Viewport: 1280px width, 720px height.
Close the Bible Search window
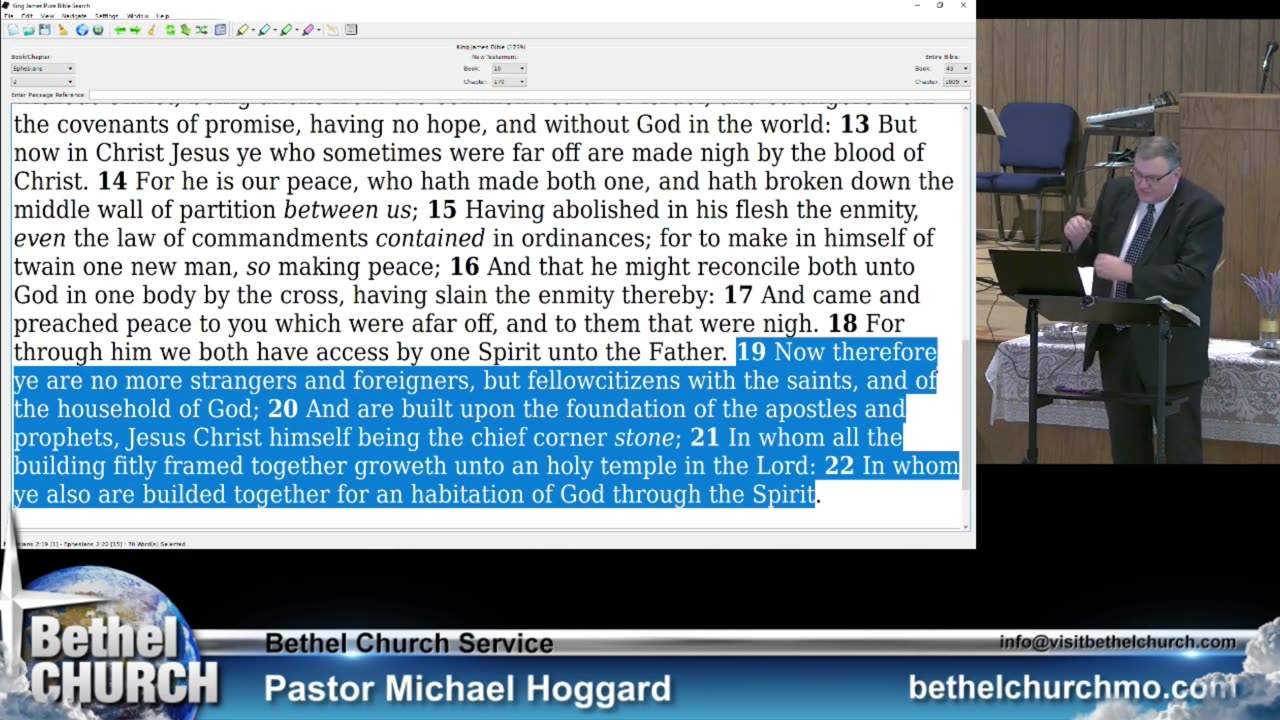click(x=963, y=5)
